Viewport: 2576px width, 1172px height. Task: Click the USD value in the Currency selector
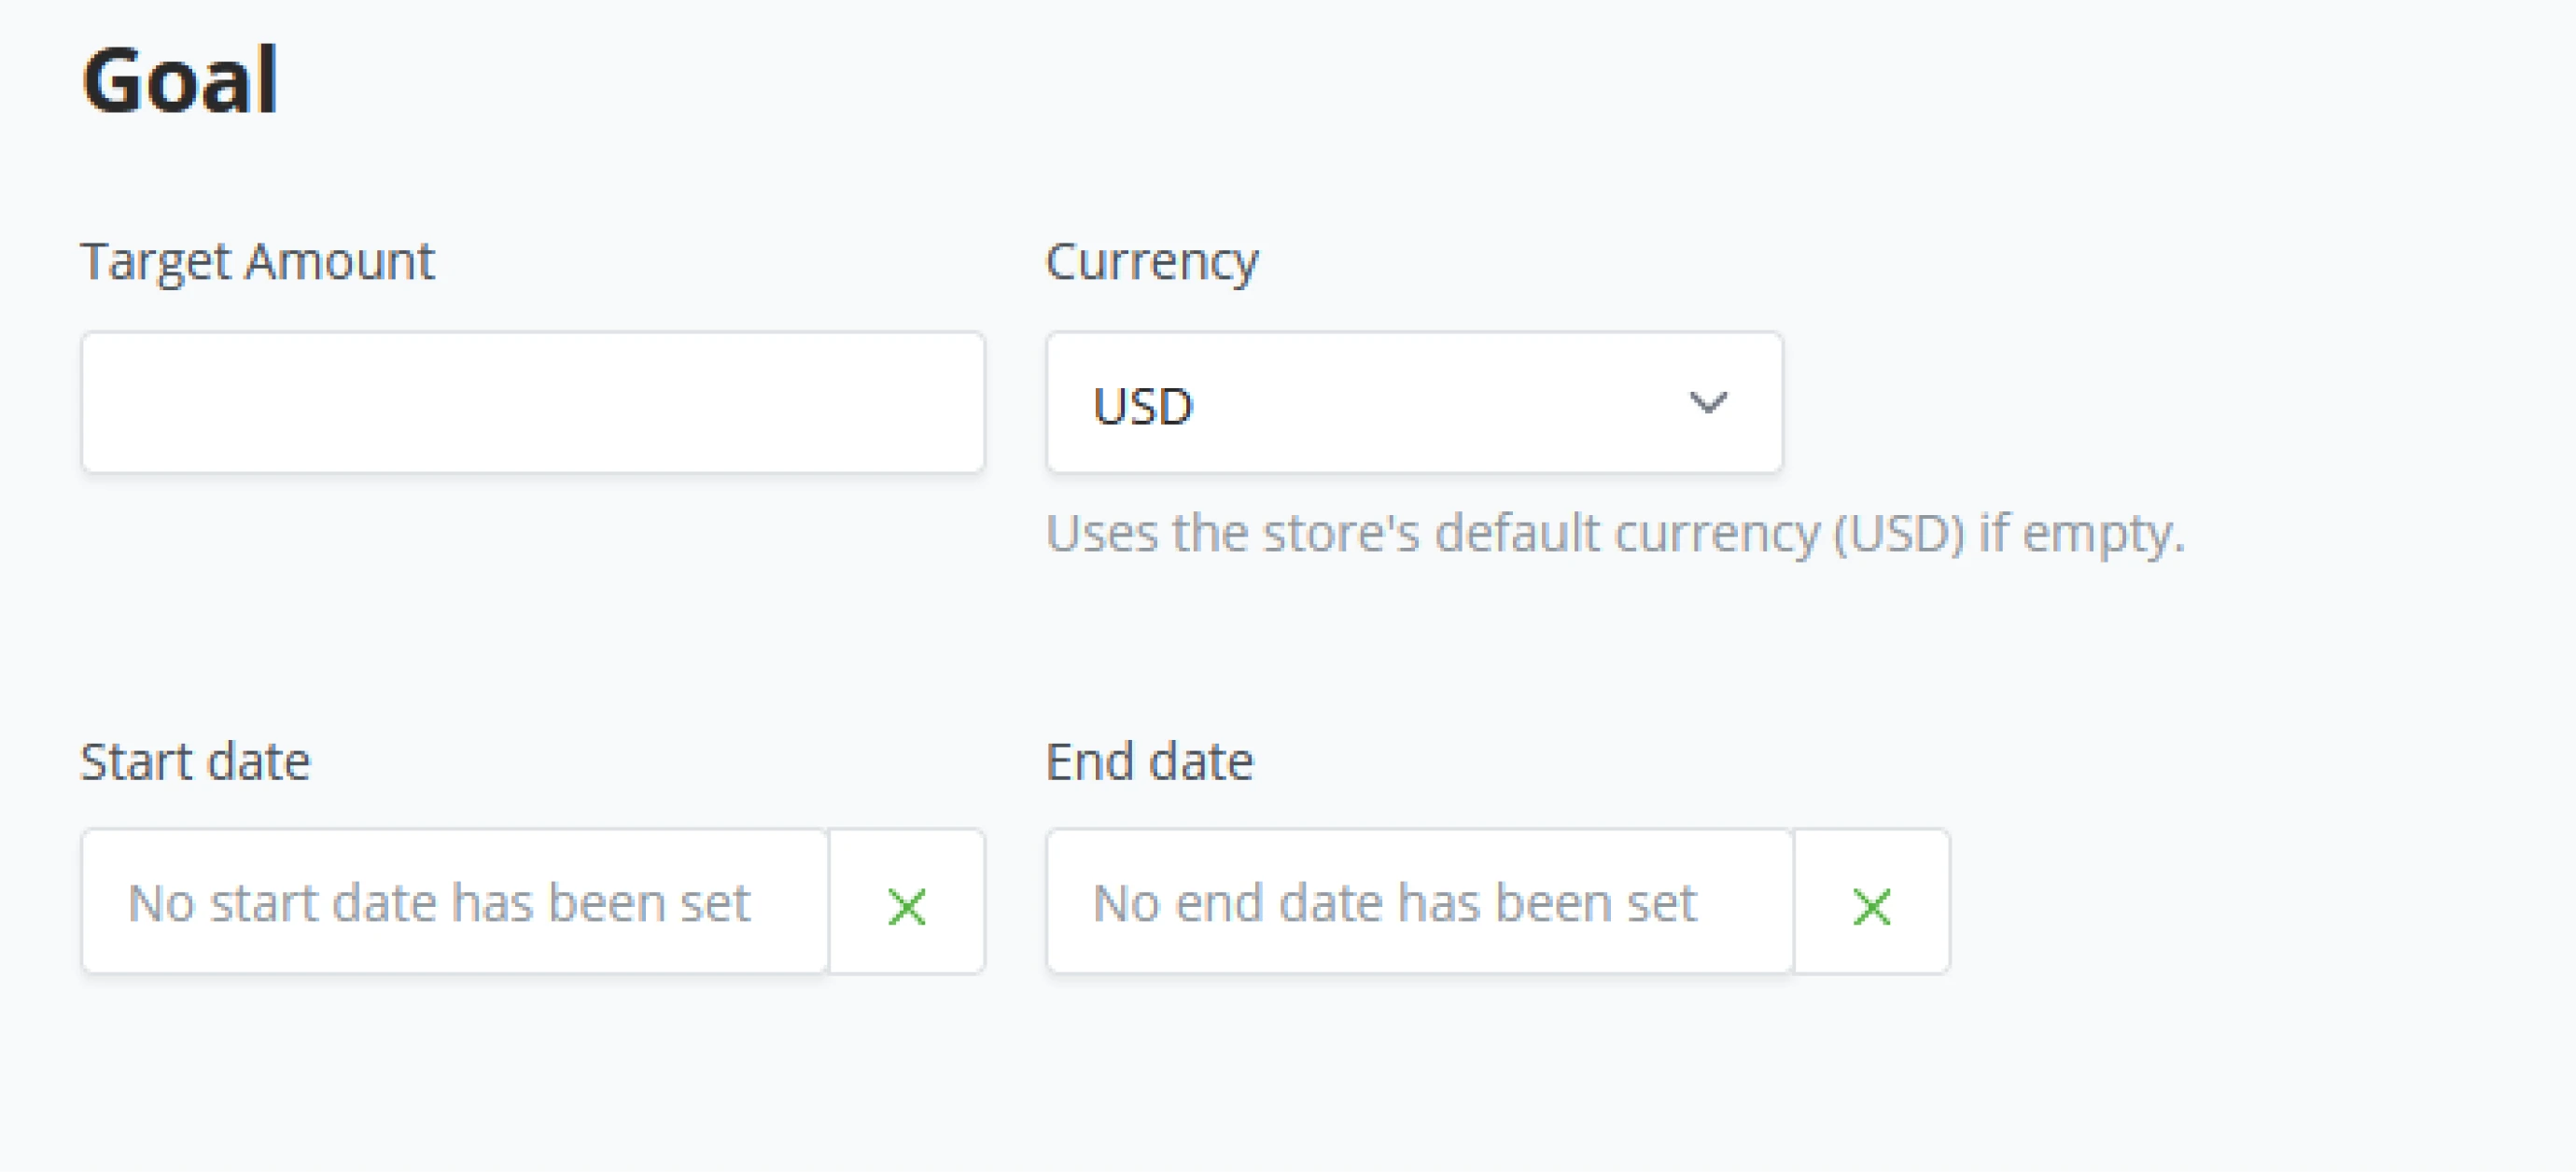[x=1143, y=406]
